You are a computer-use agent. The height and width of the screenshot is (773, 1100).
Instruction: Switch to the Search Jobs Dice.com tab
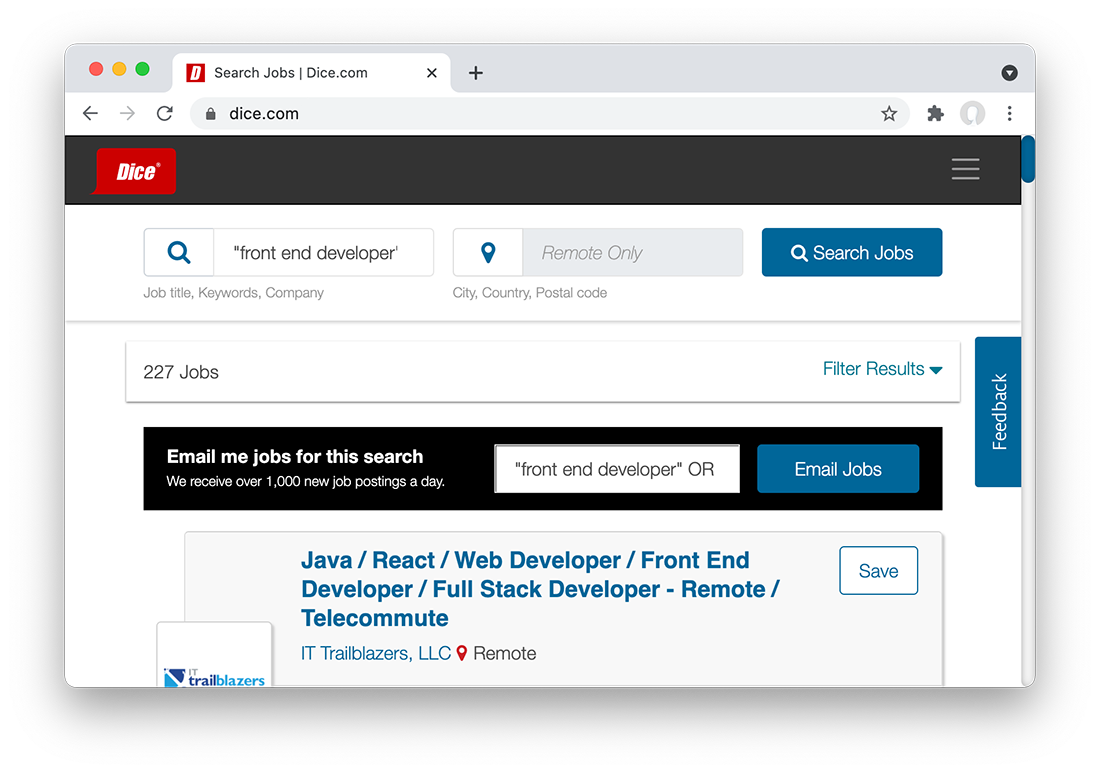(x=300, y=72)
